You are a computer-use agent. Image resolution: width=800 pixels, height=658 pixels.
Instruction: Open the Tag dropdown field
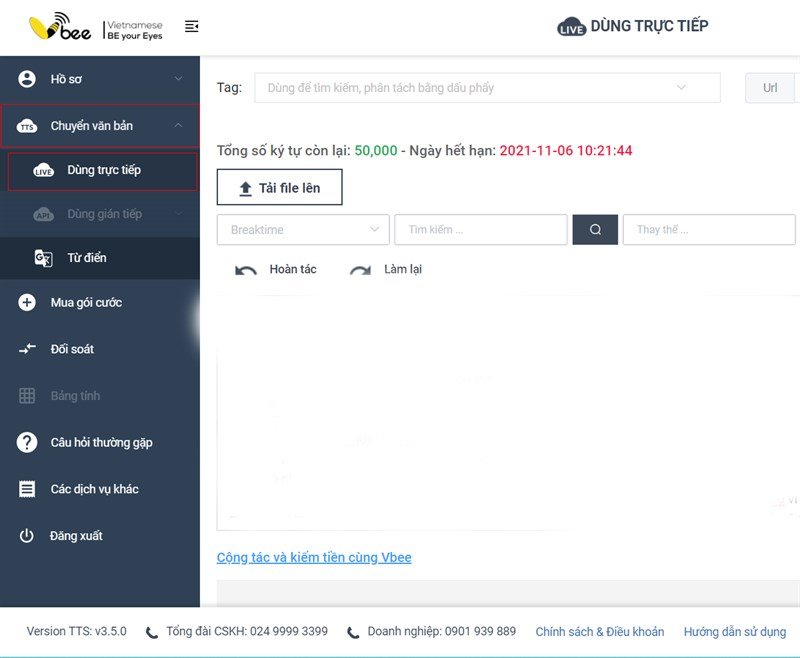click(x=487, y=88)
